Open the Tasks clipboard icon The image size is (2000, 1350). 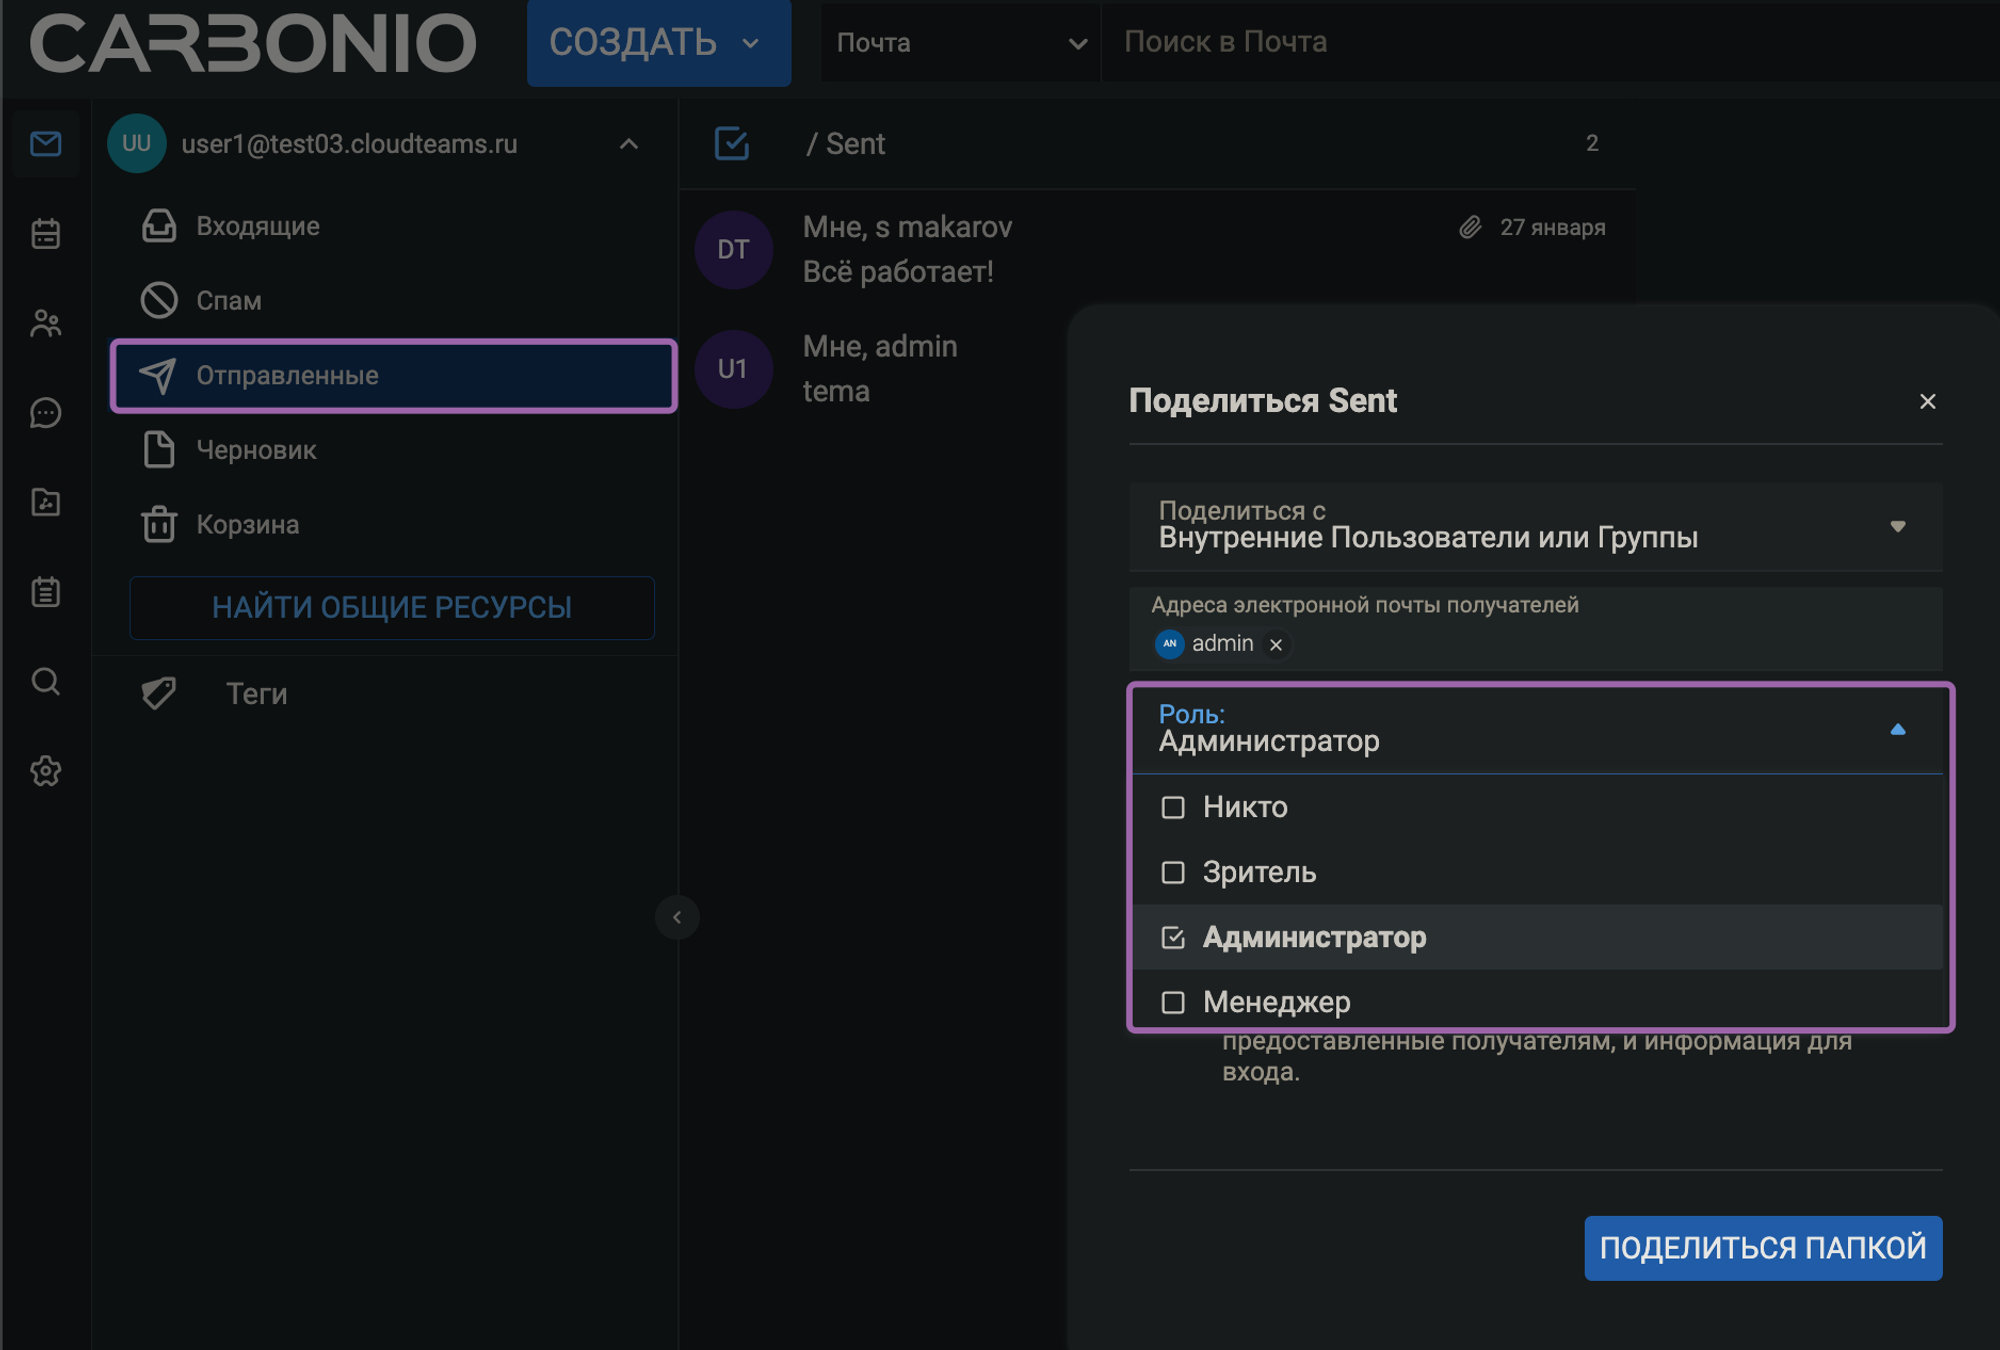click(x=45, y=592)
